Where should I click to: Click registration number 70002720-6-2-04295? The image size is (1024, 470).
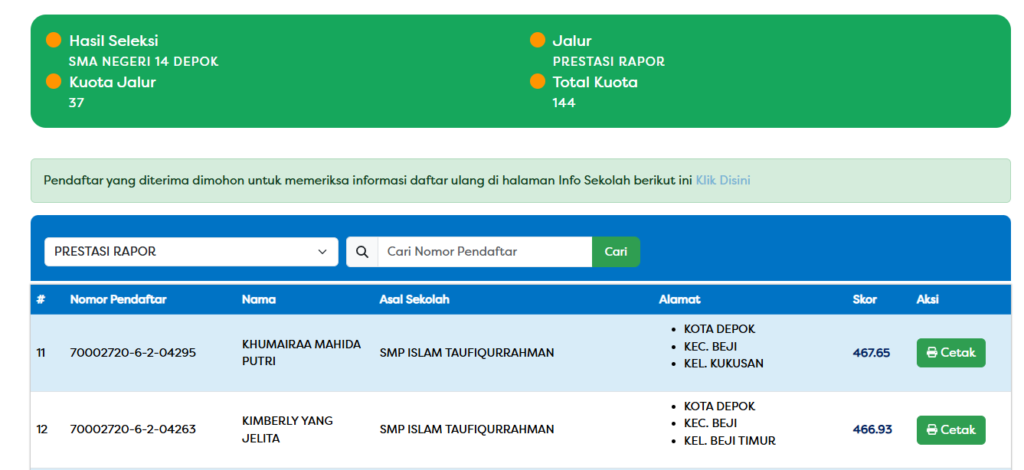click(x=133, y=353)
